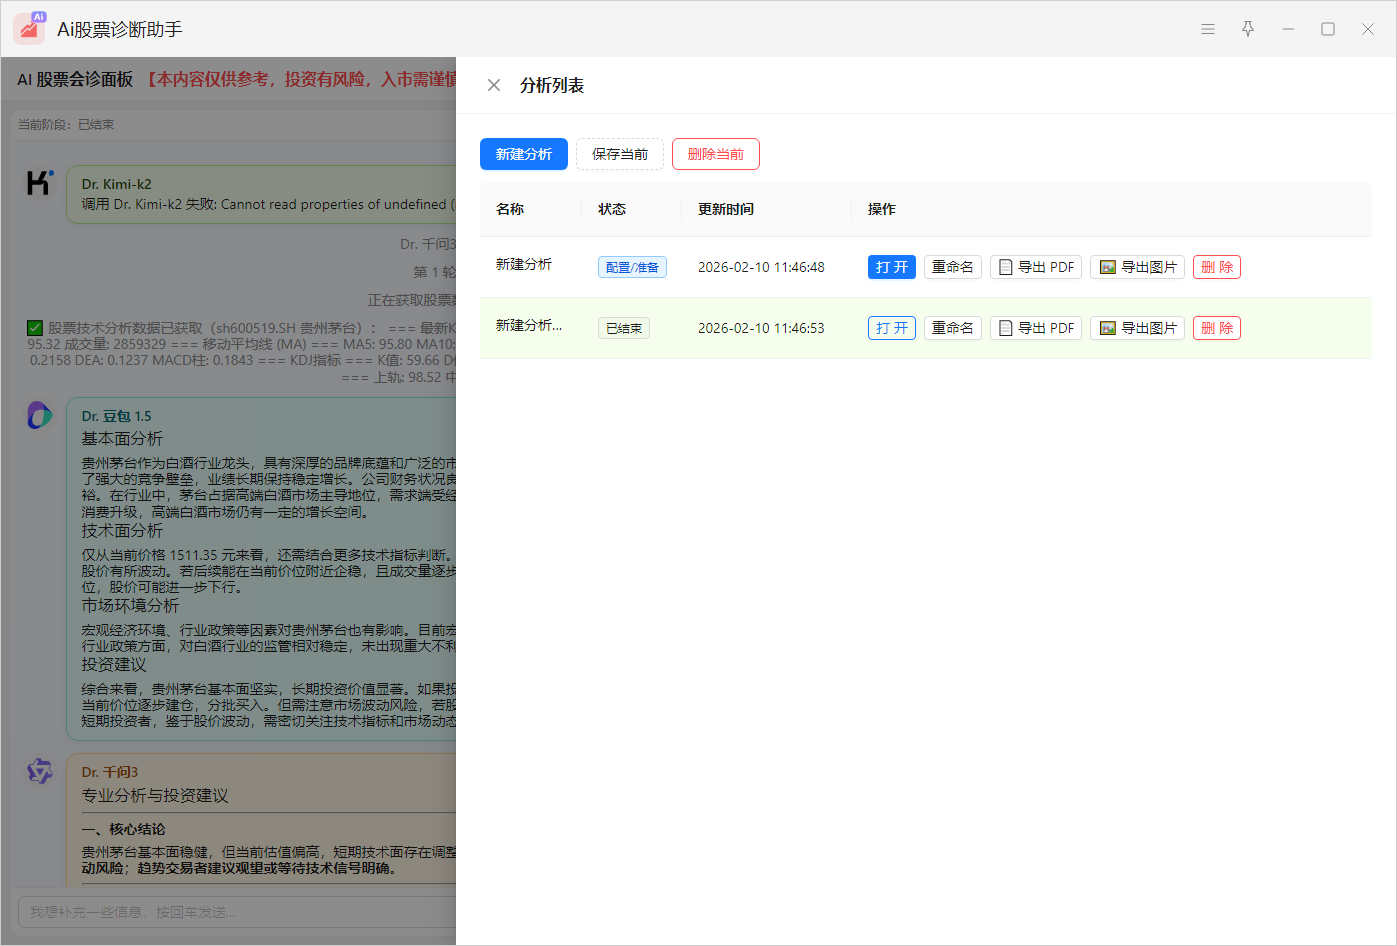
Task: Rename the 已结束 analysis row
Action: coord(952,328)
